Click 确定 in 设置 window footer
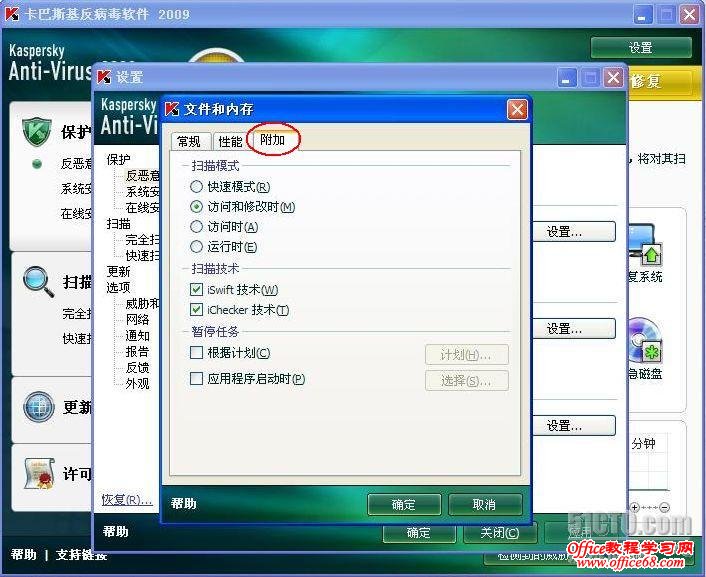Screen dimensions: 706x577 click(419, 533)
